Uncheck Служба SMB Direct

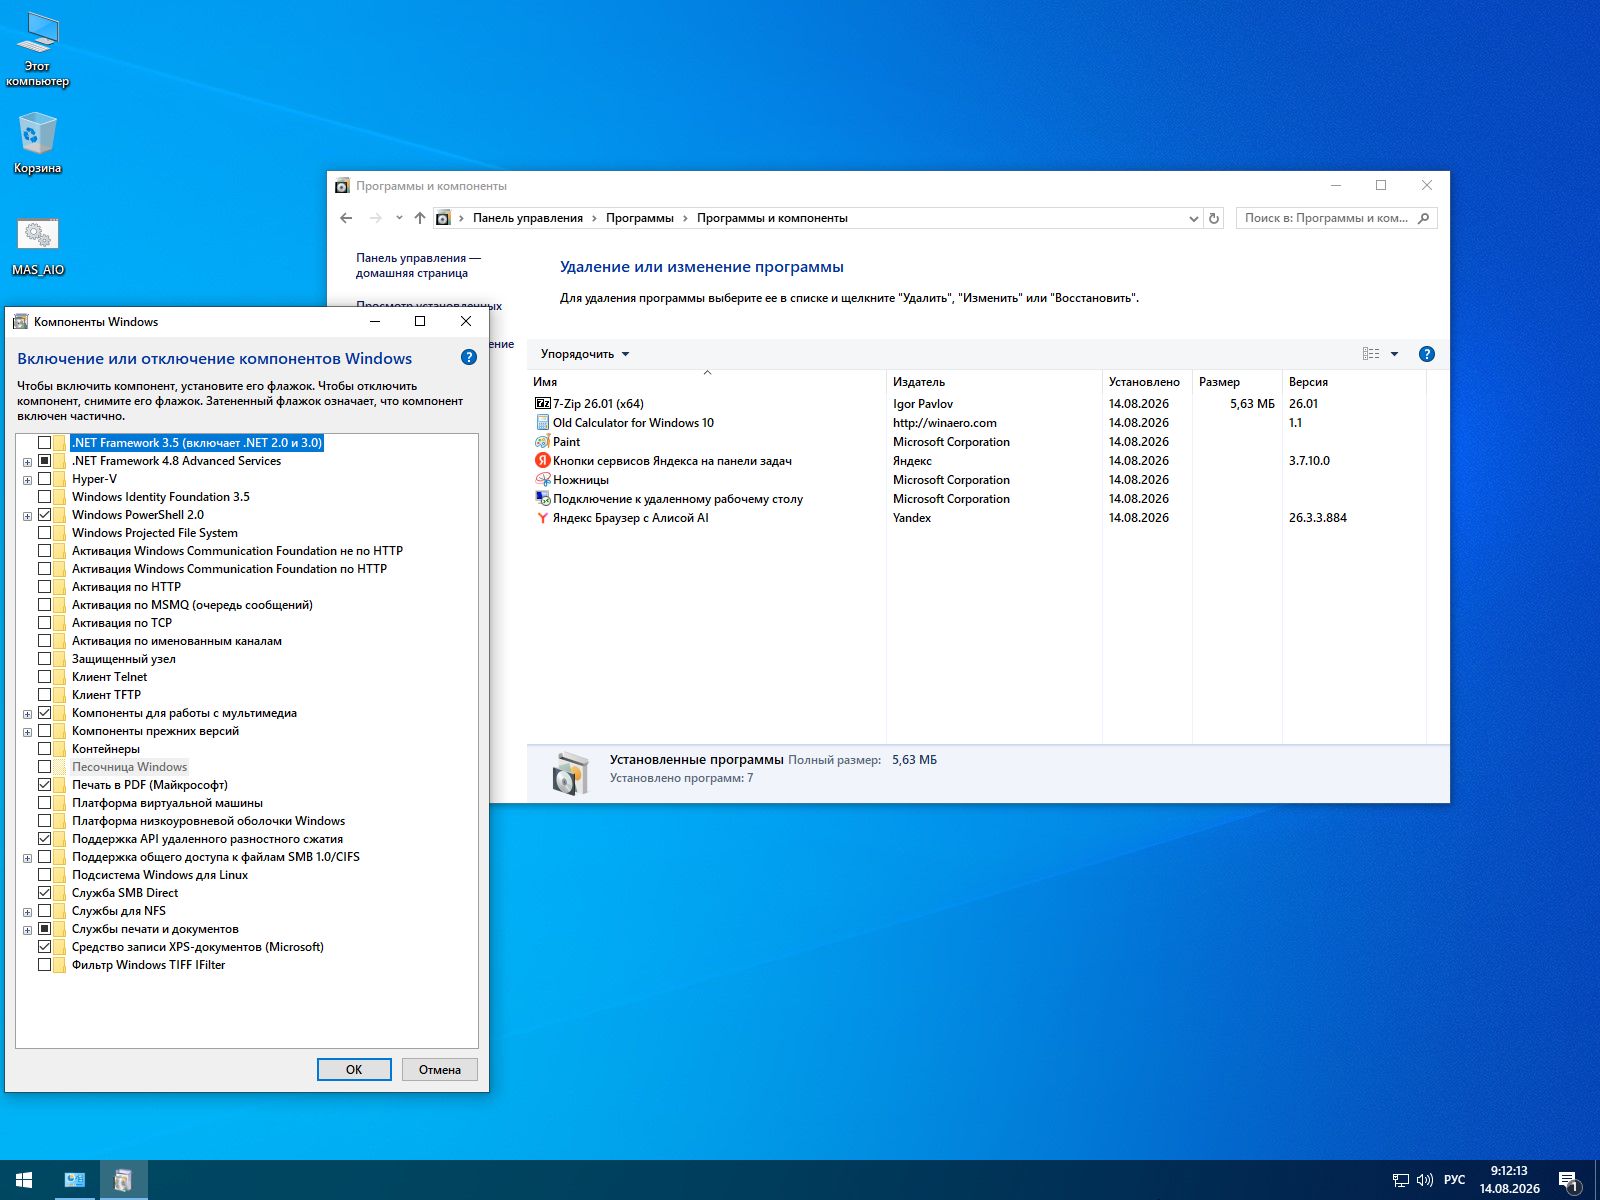(45, 893)
